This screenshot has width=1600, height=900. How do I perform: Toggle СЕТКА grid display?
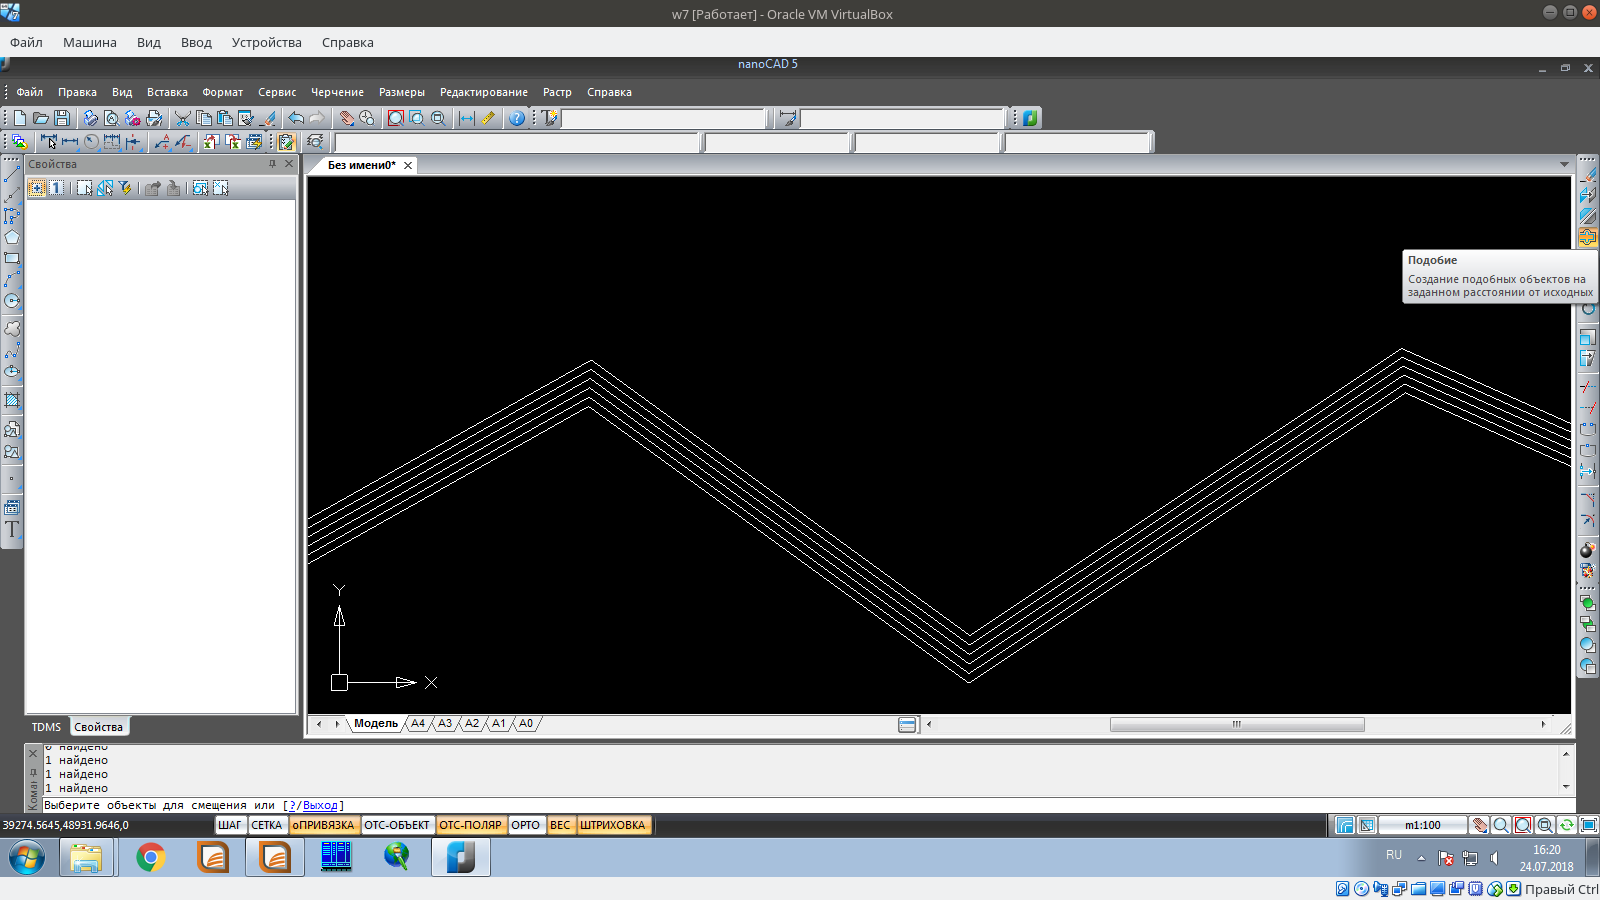(267, 825)
